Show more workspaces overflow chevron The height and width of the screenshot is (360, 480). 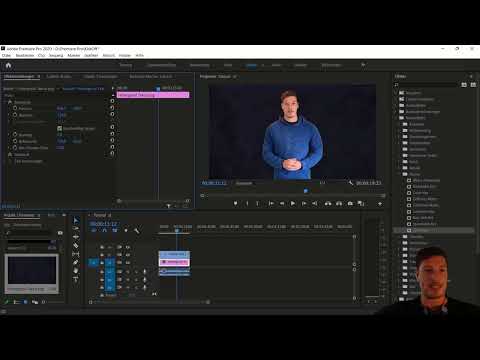pyautogui.click(x=363, y=65)
